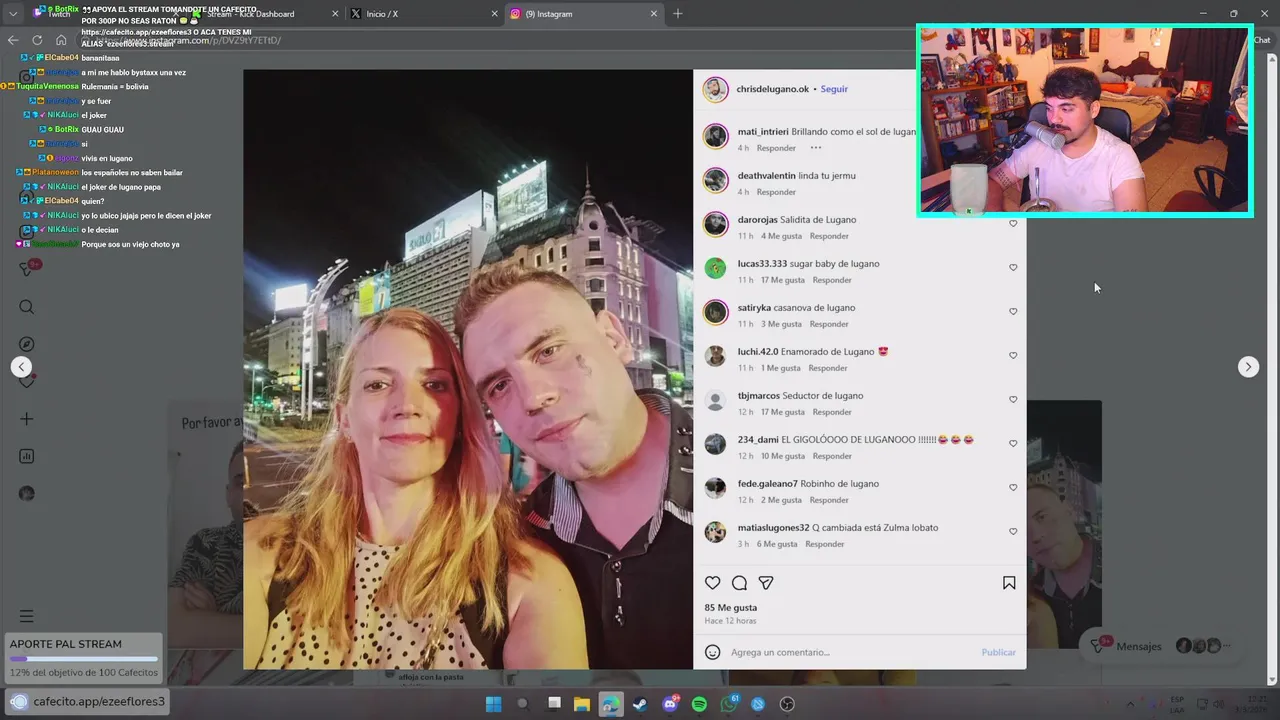Viewport: 1280px width, 720px height.
Task: Open matiaslugones32's profile avatar
Action: coord(715,532)
